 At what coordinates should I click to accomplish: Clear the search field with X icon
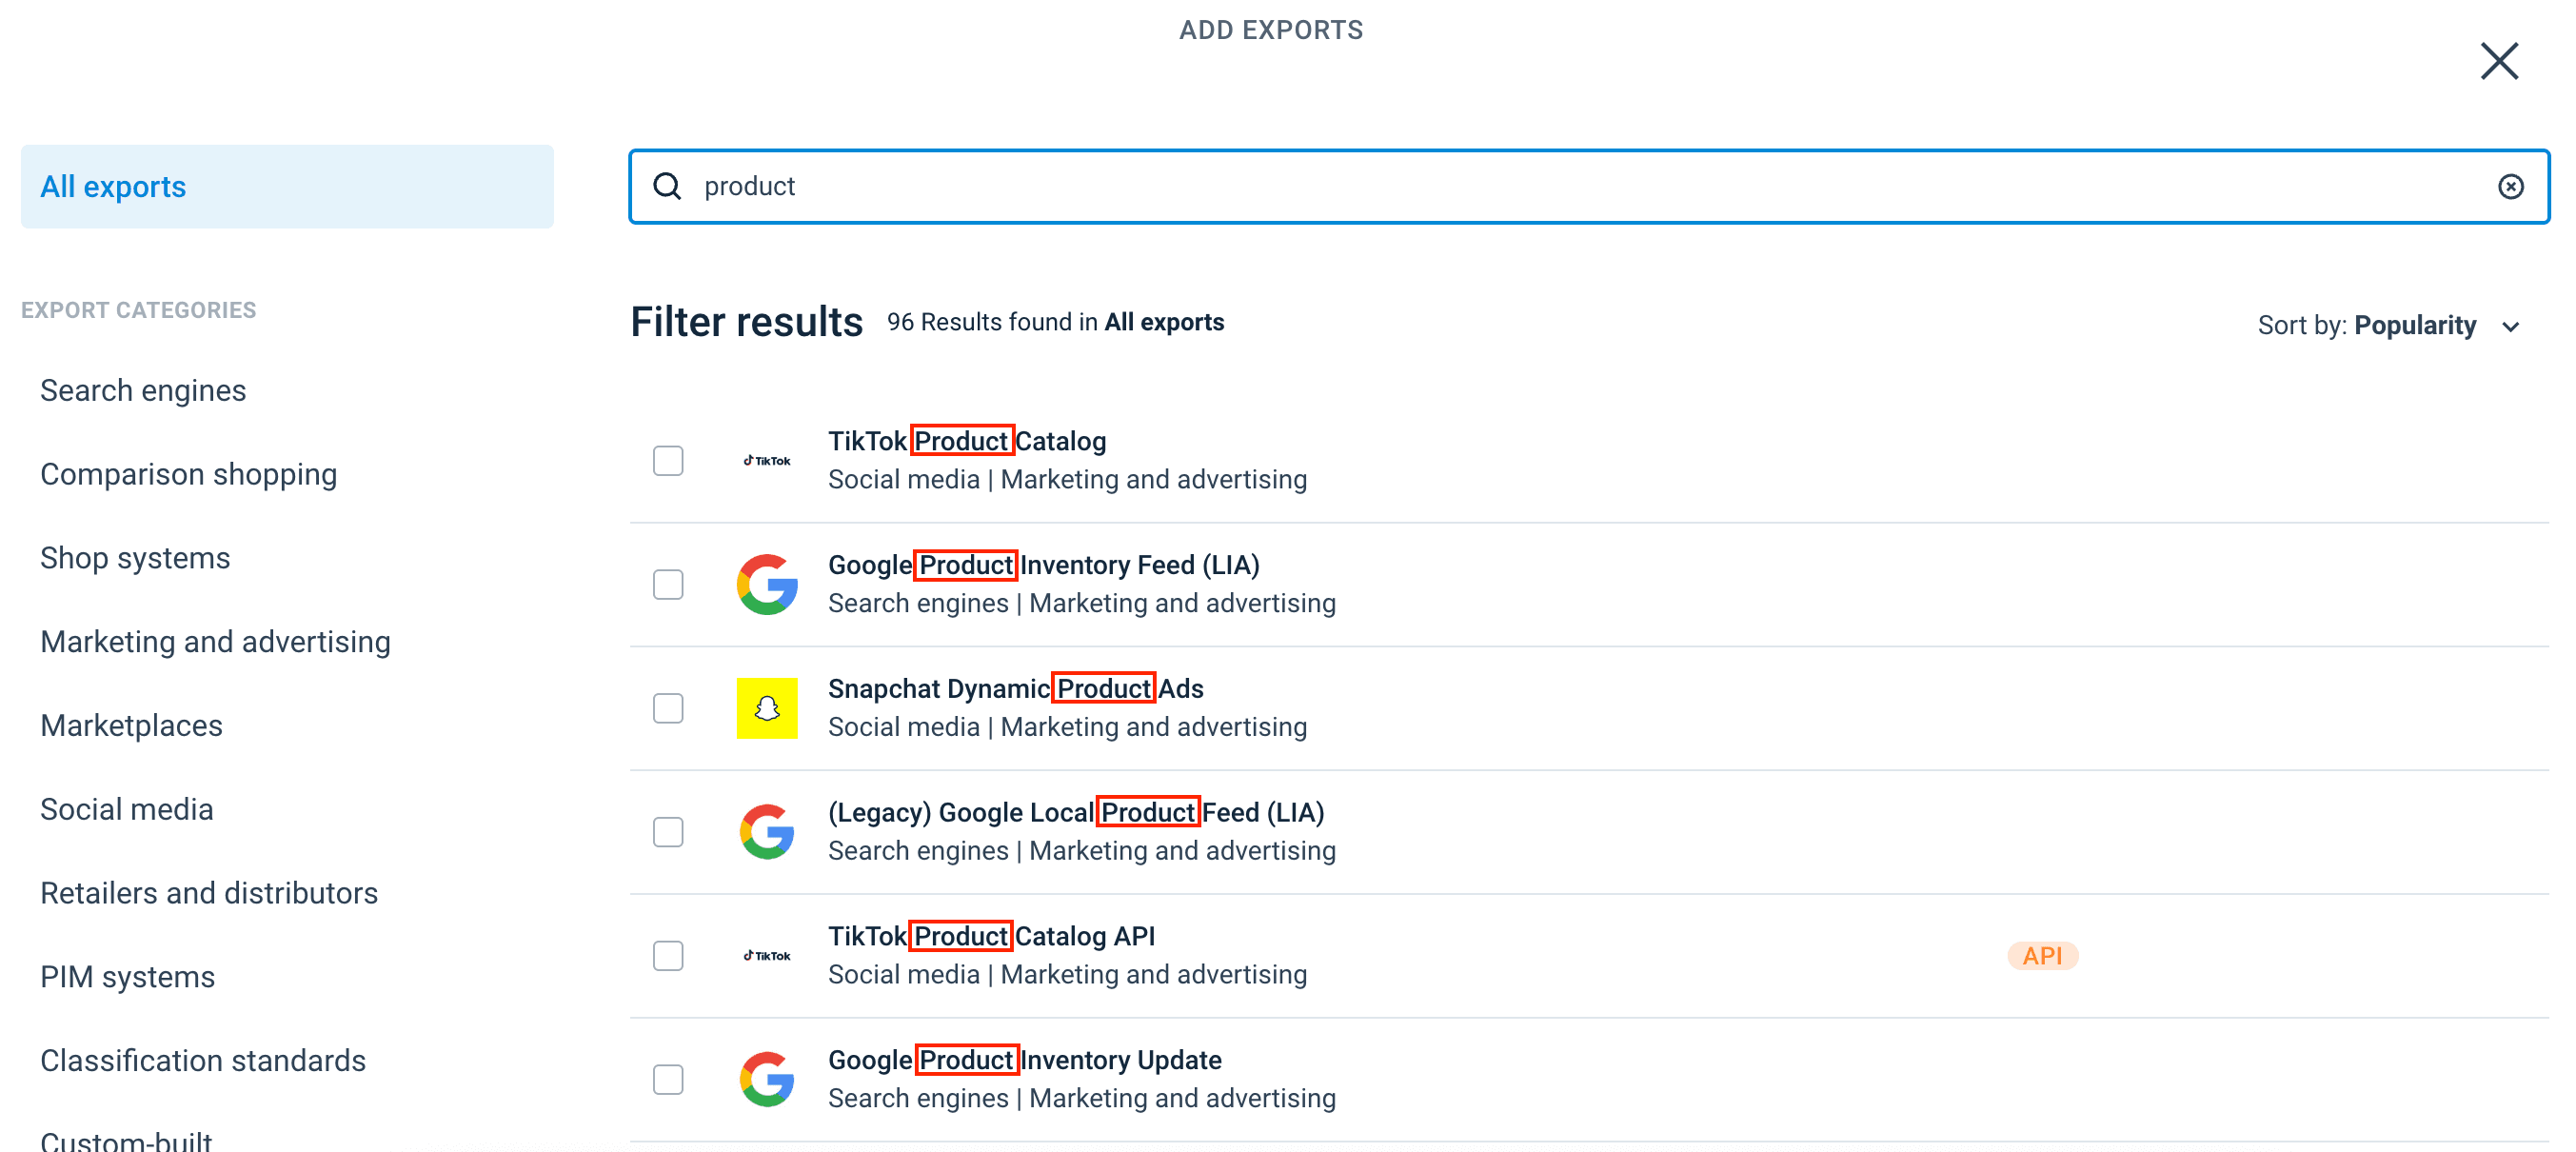click(x=2510, y=187)
